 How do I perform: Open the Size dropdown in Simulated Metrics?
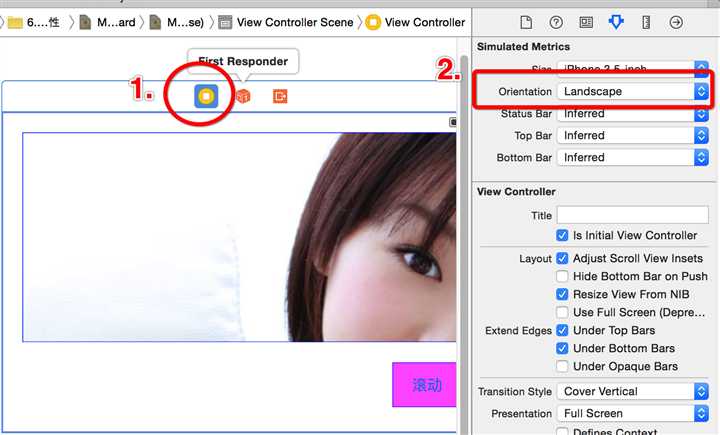coord(633,68)
